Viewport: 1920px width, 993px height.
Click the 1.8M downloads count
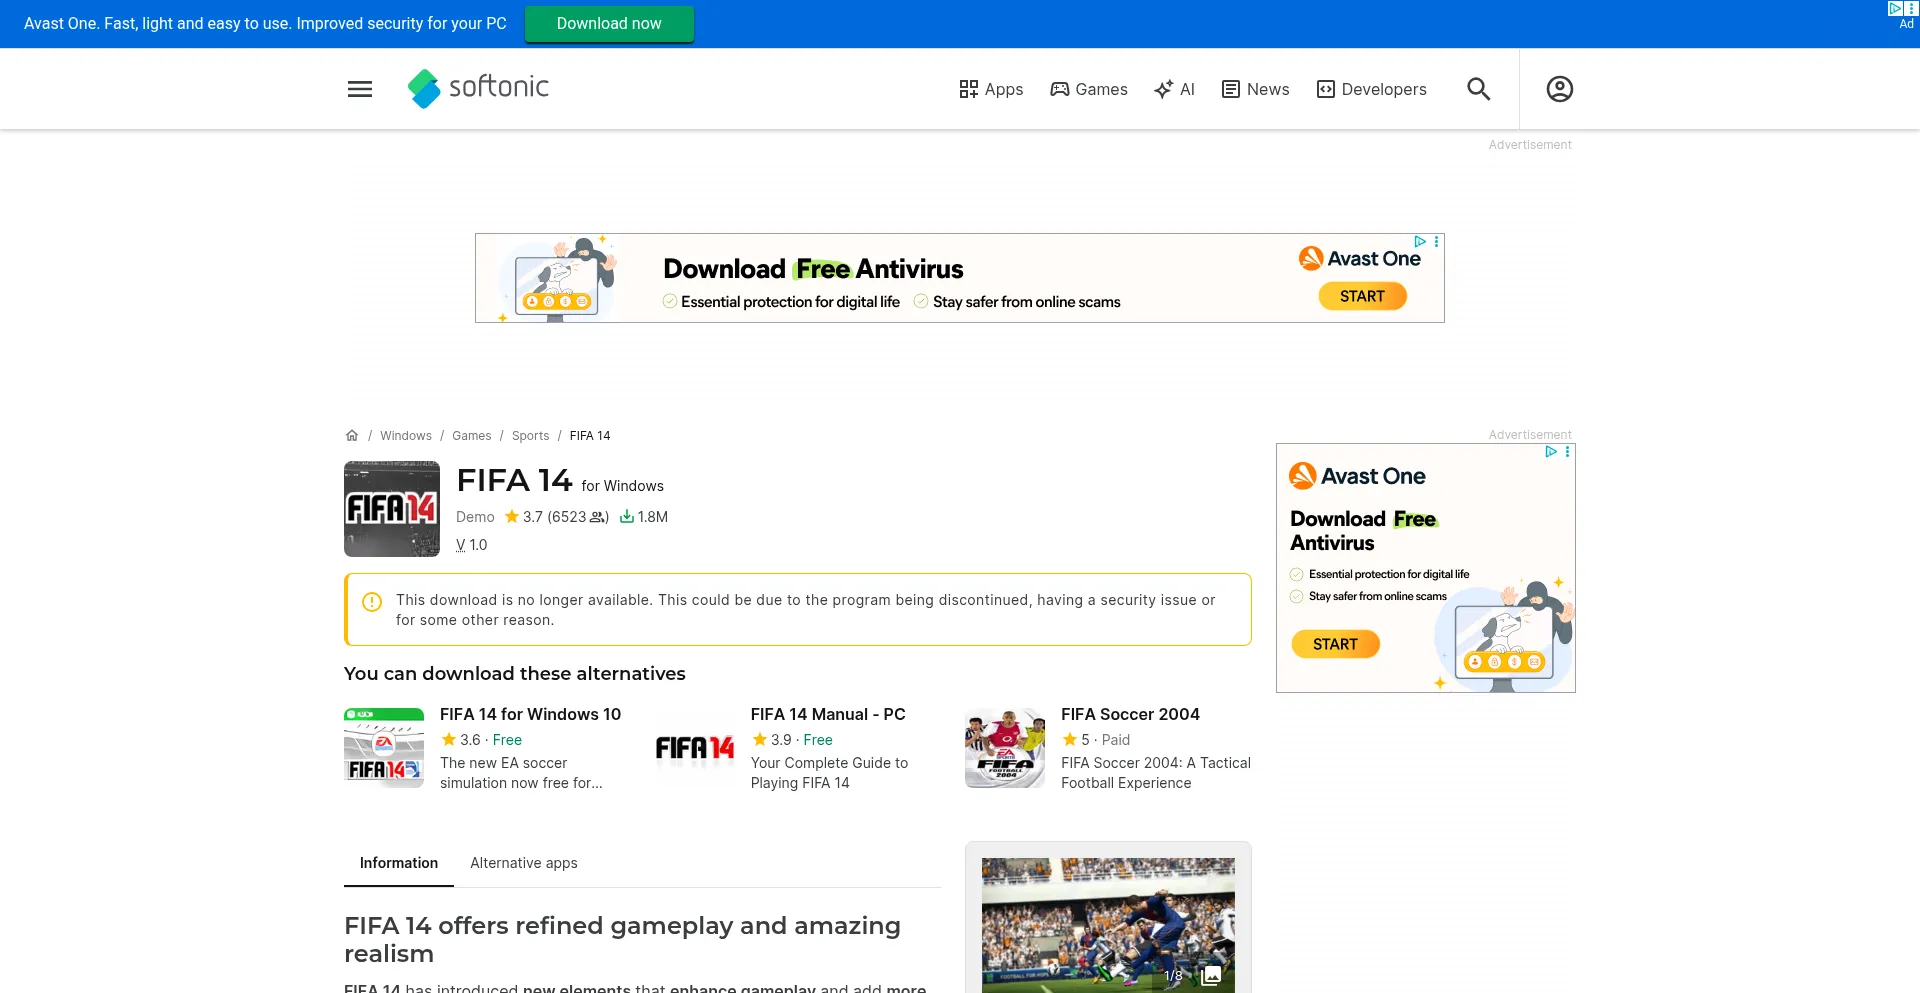[x=644, y=517]
